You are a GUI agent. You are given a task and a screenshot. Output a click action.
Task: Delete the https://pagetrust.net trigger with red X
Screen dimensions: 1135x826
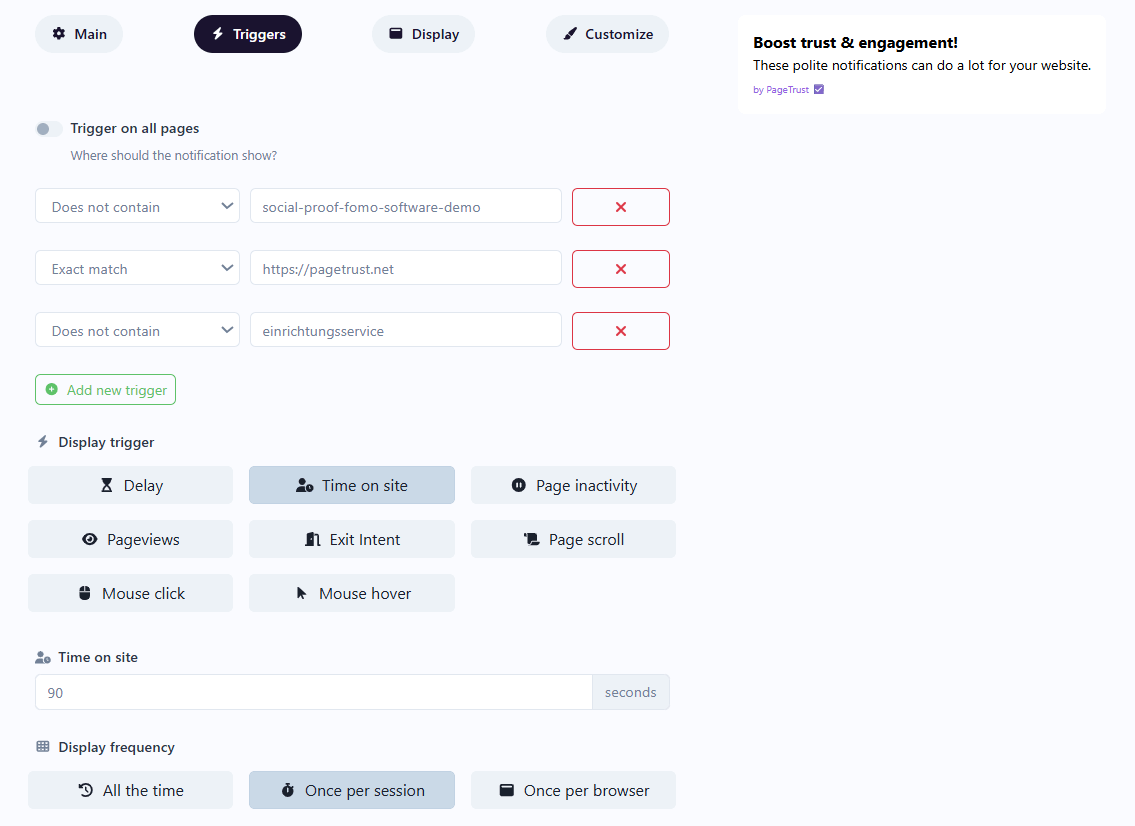coord(620,269)
